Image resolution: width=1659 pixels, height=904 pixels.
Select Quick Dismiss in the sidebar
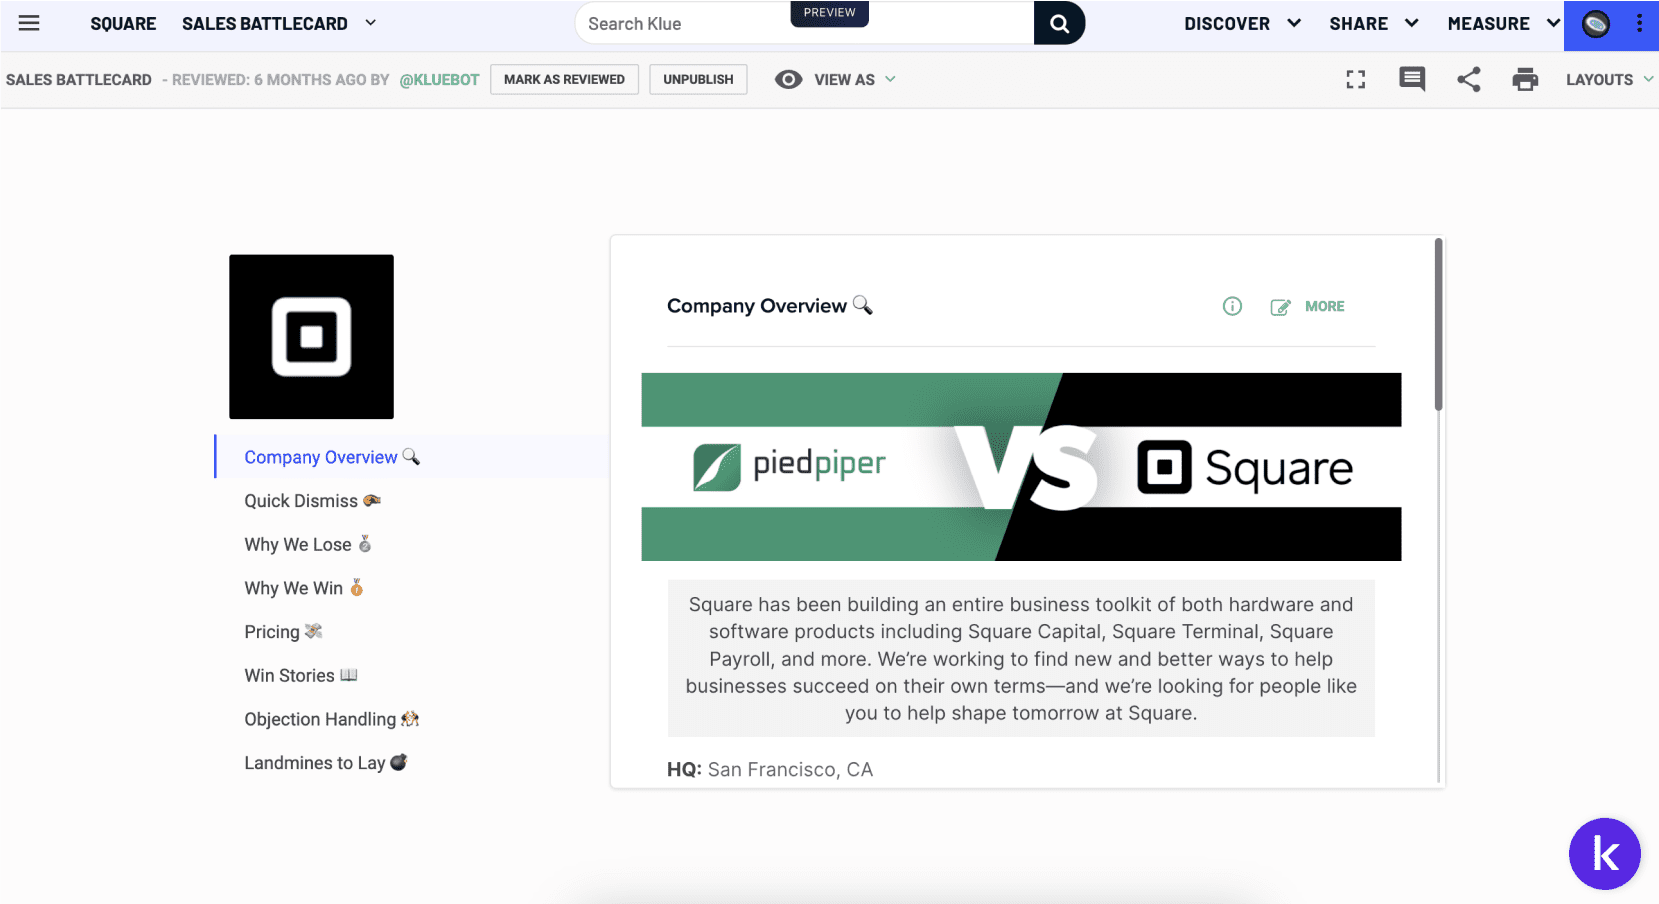tap(301, 501)
